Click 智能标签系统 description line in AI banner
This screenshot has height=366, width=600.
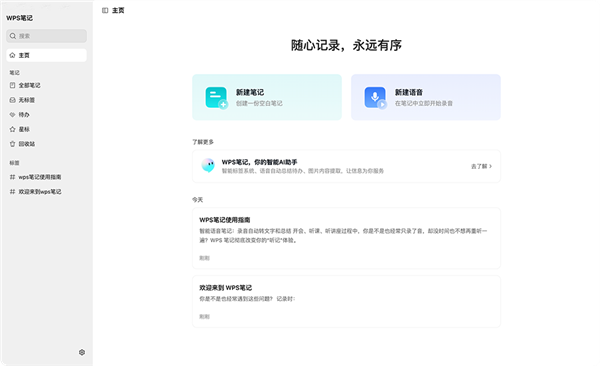(x=303, y=171)
